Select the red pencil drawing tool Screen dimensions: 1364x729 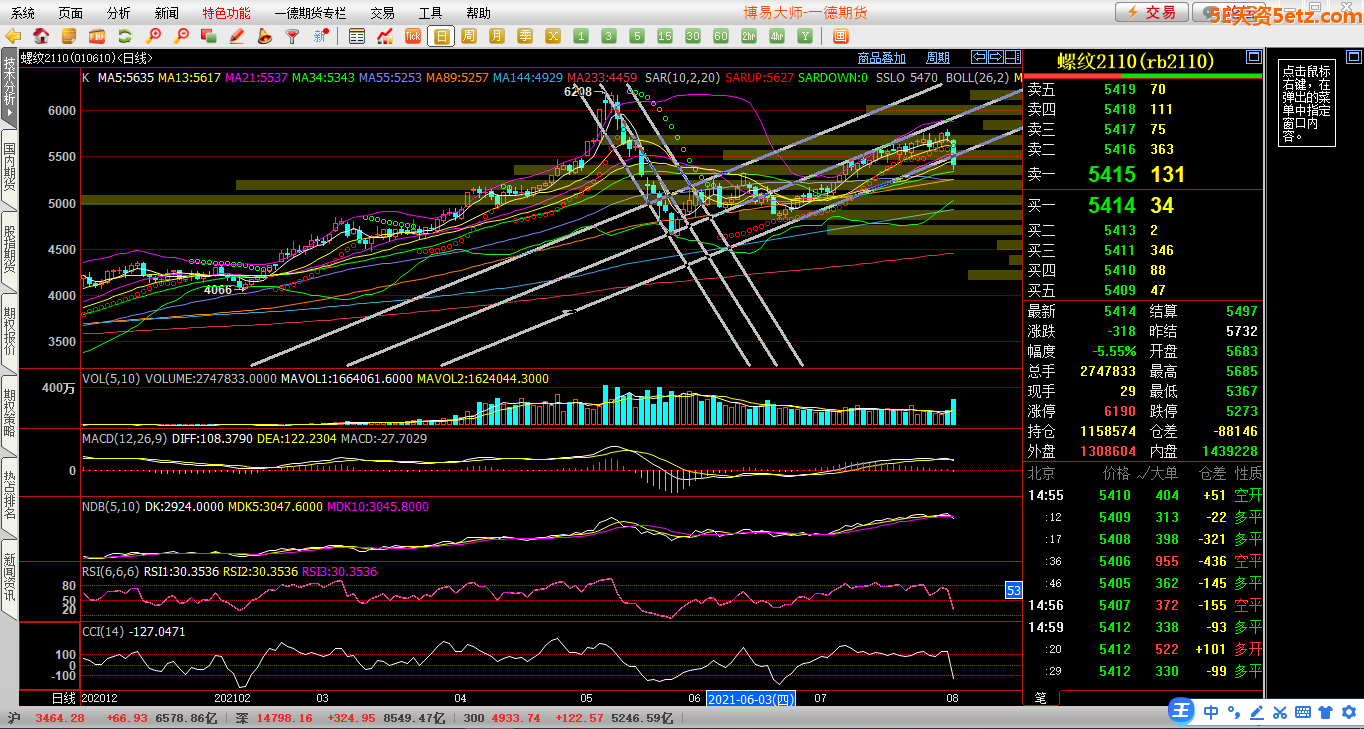tap(237, 36)
